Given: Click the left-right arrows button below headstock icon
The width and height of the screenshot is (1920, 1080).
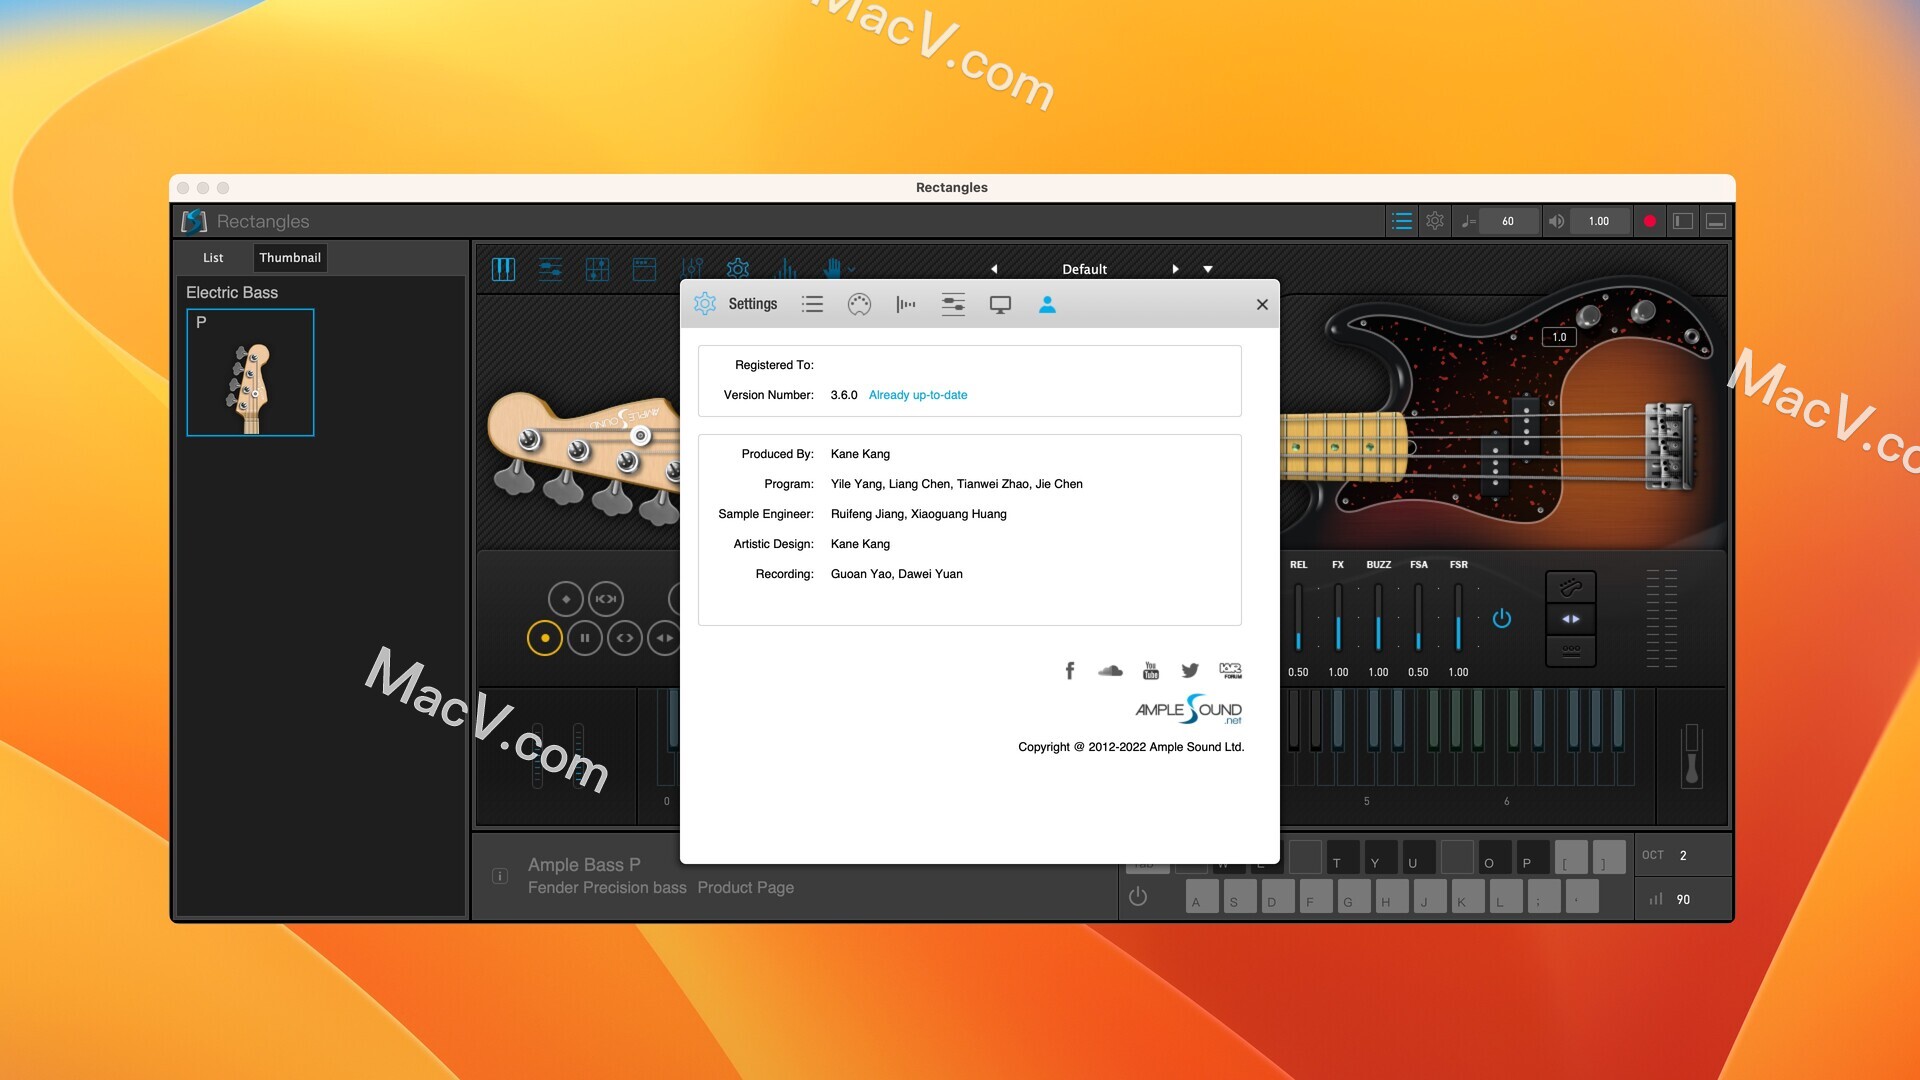Looking at the screenshot, I should pos(1571,619).
